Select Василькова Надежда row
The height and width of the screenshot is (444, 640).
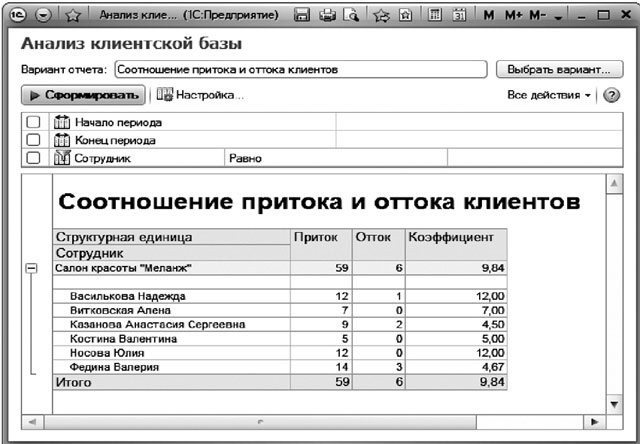pyautogui.click(x=280, y=296)
